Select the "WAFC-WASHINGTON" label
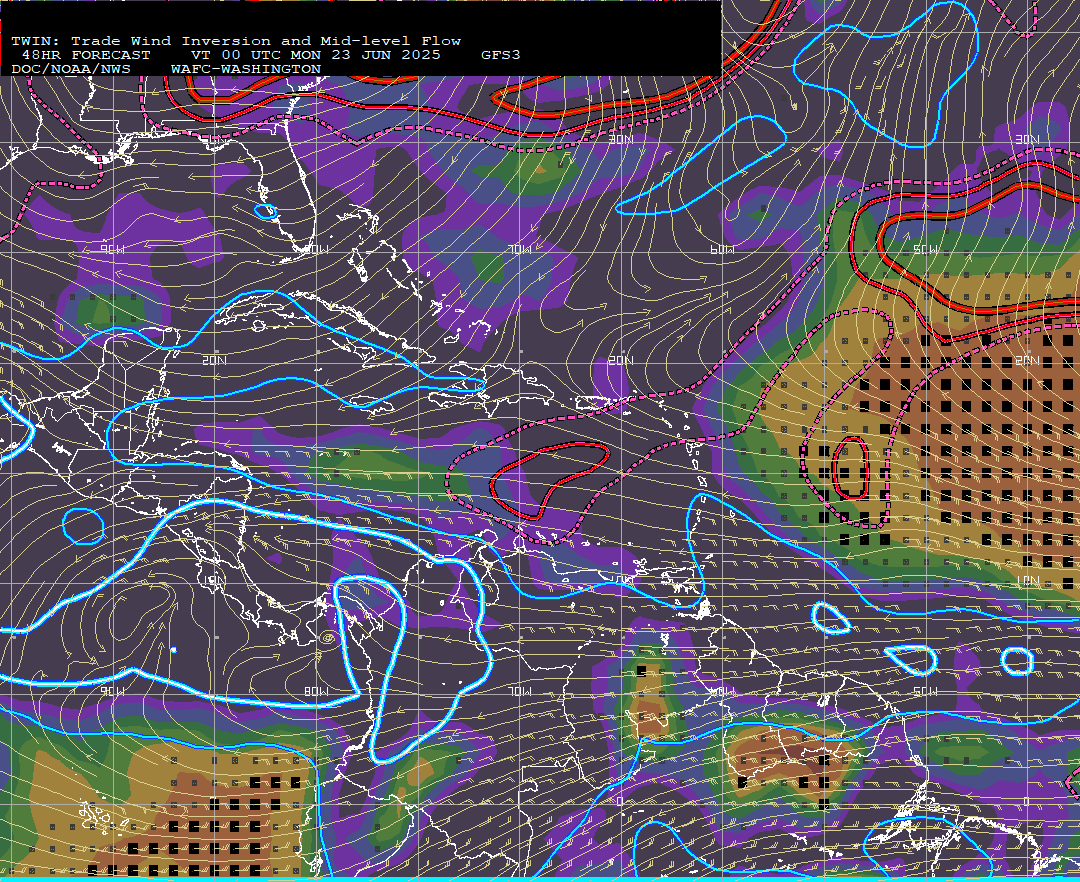Screen dimensions: 1080x882 click(246, 70)
